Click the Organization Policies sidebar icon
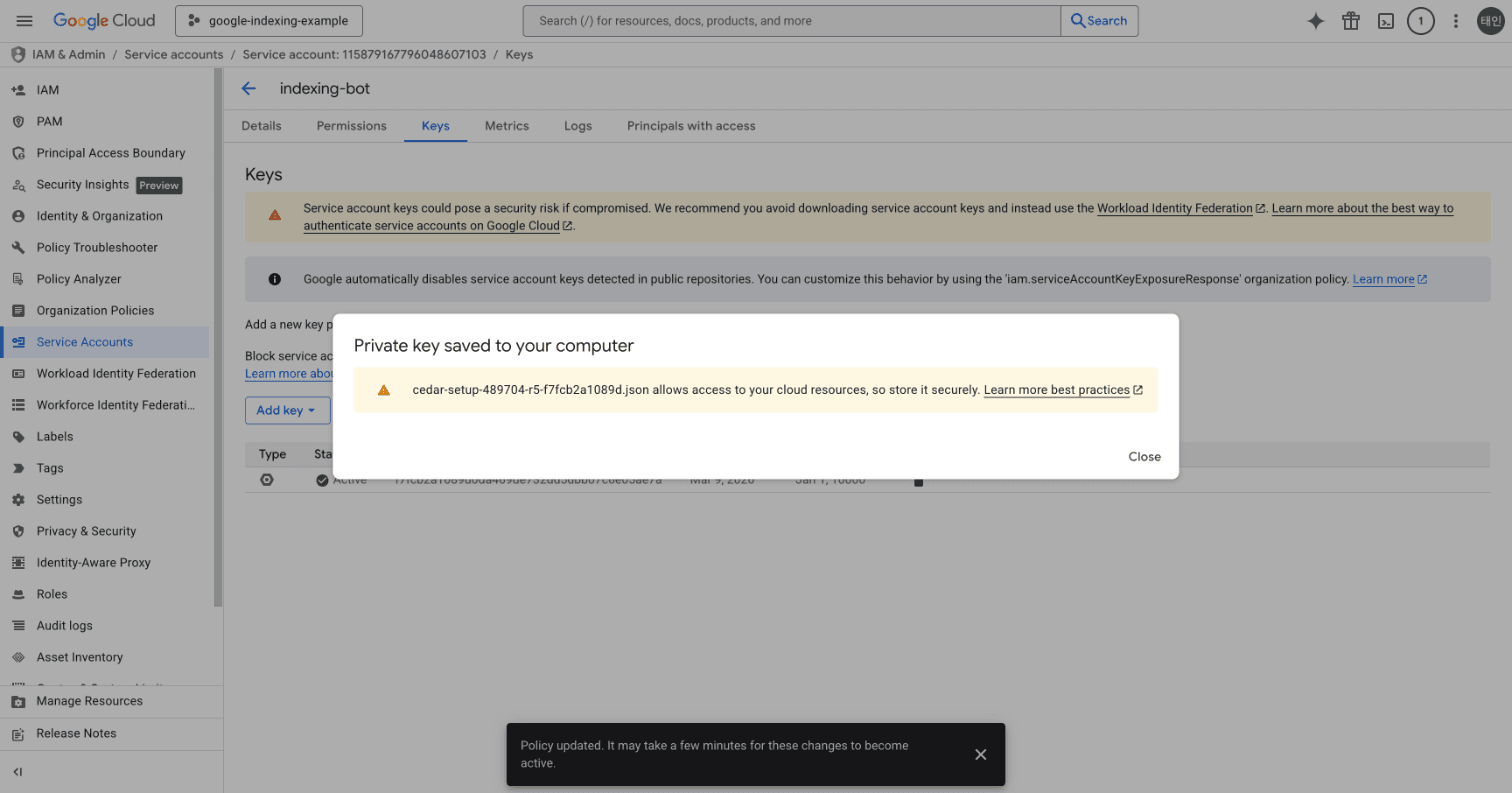The width and height of the screenshot is (1512, 793). tap(18, 311)
